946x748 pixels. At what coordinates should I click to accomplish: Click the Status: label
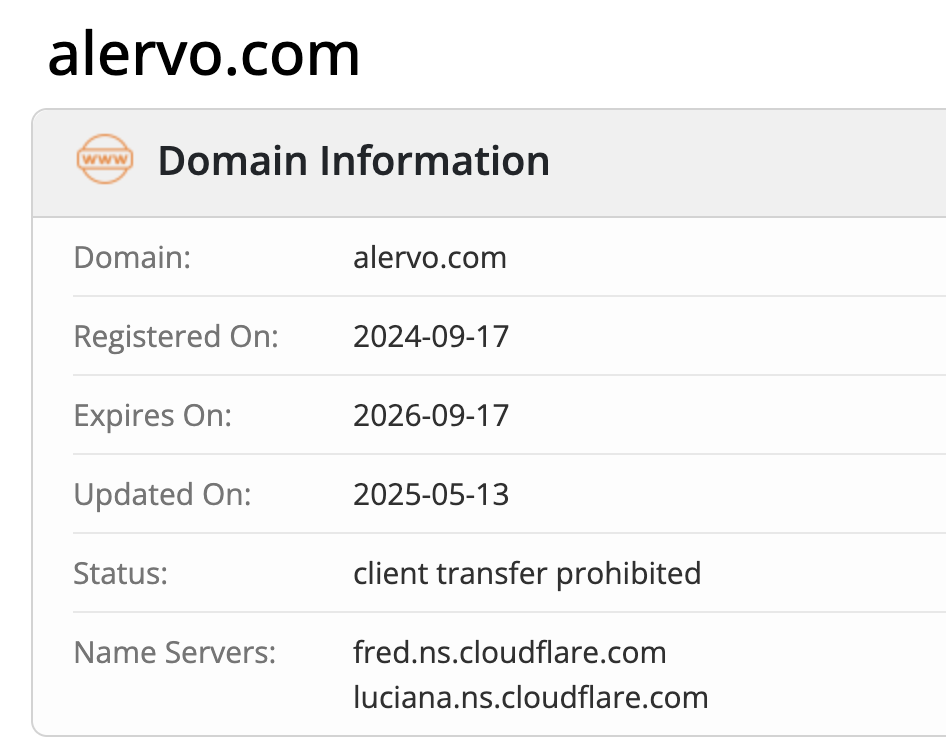121,574
